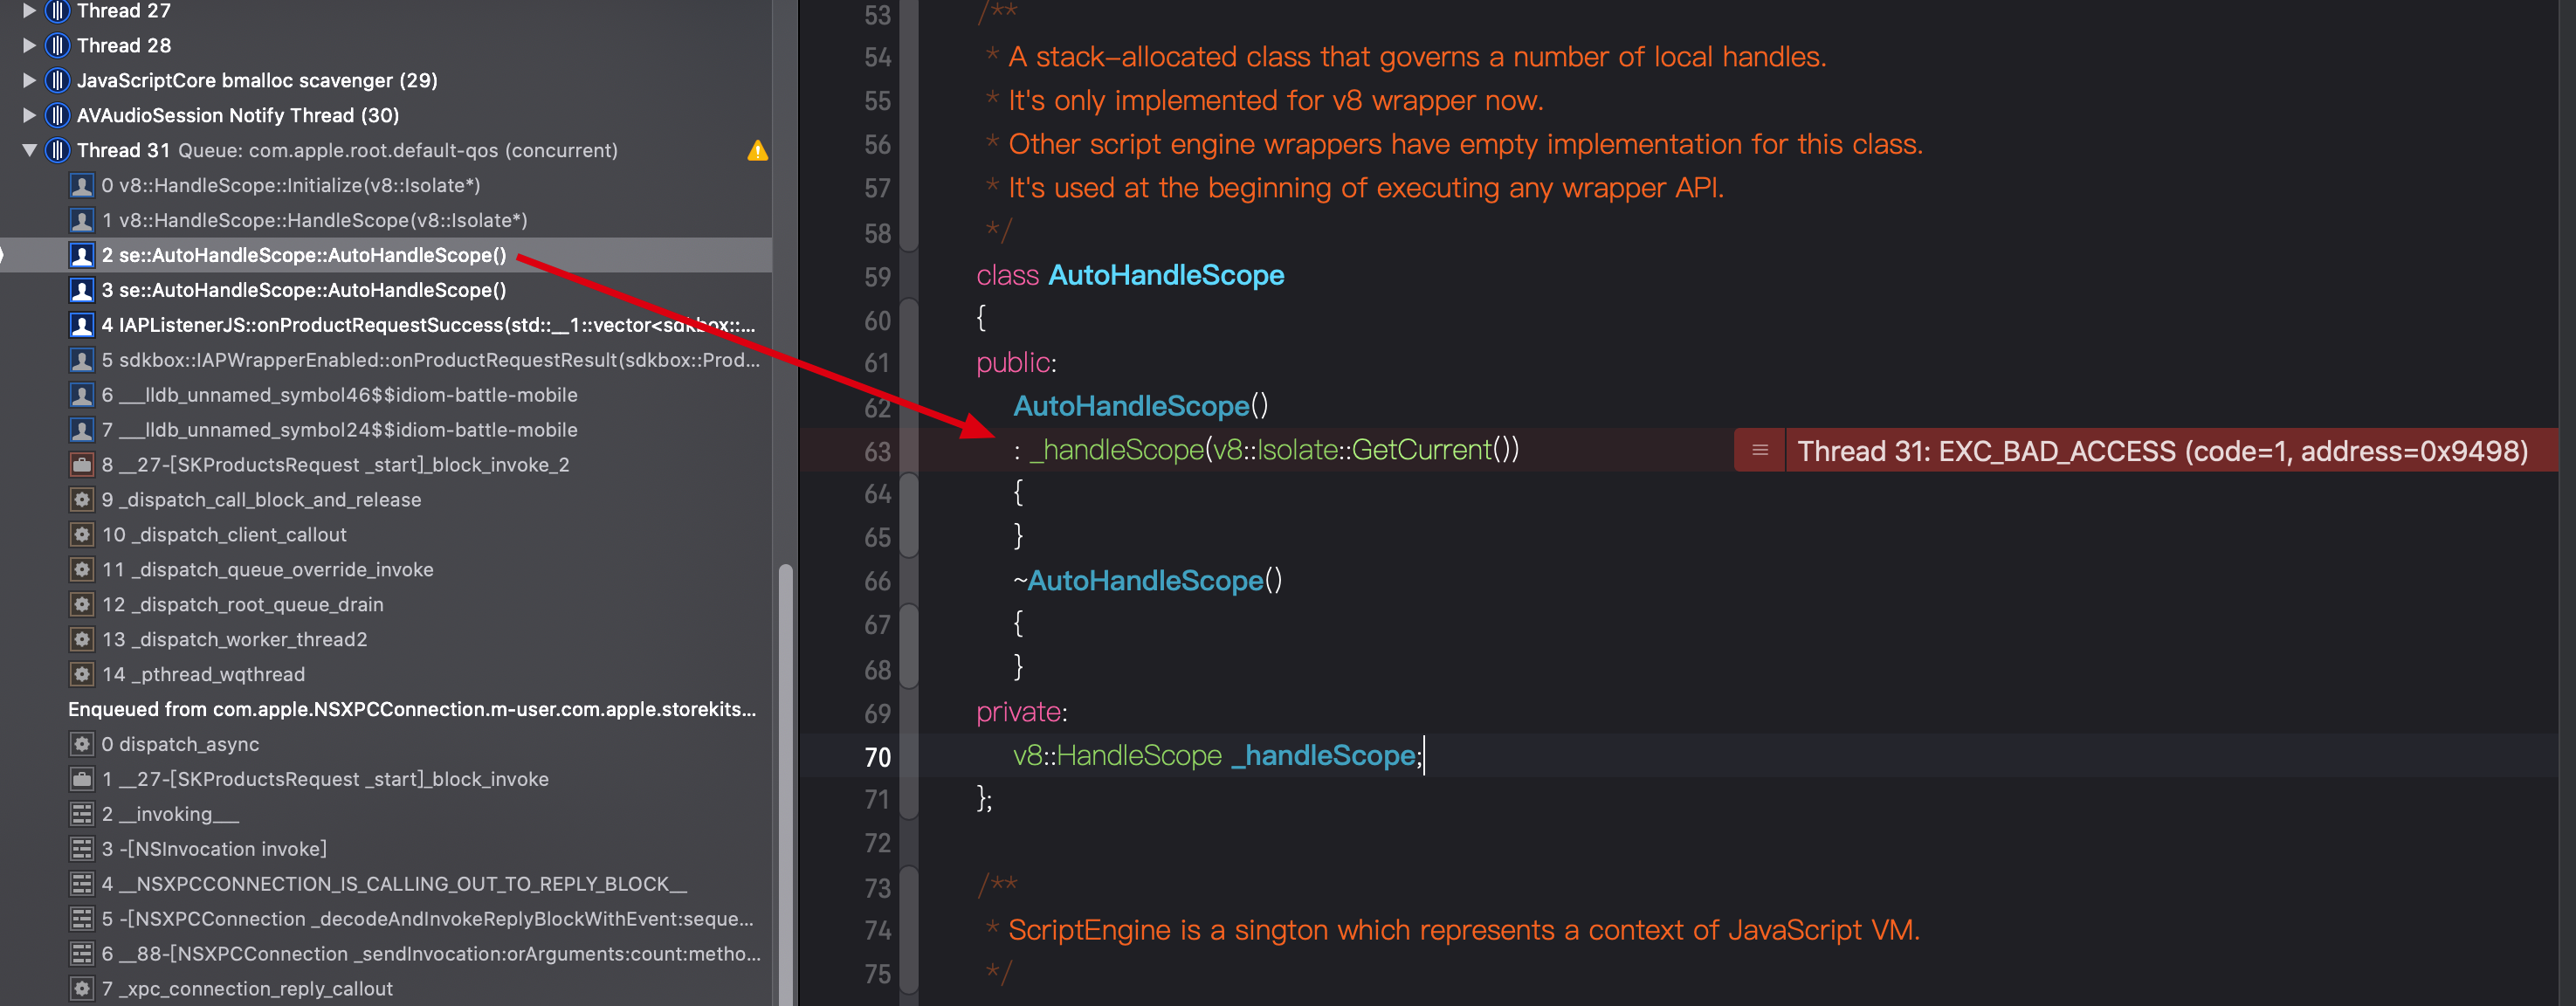2576x1006 pixels.
Task: Select frame 4 IAPListenerJS::onProductRequestSuccess
Action: coord(428,325)
